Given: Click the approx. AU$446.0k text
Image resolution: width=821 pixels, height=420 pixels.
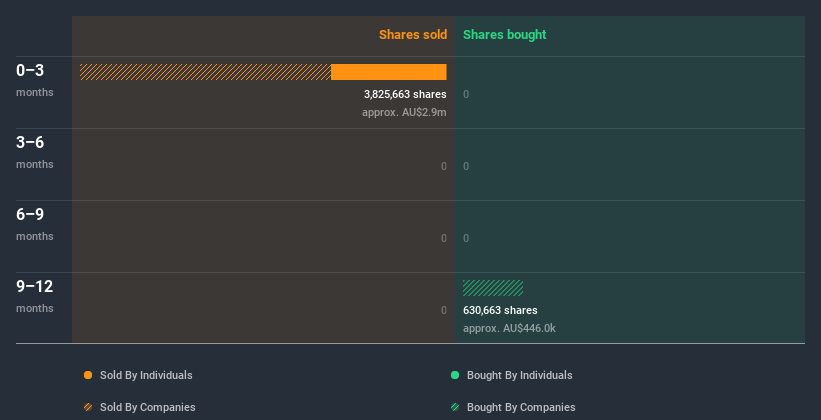Looking at the screenshot, I should pyautogui.click(x=509, y=328).
